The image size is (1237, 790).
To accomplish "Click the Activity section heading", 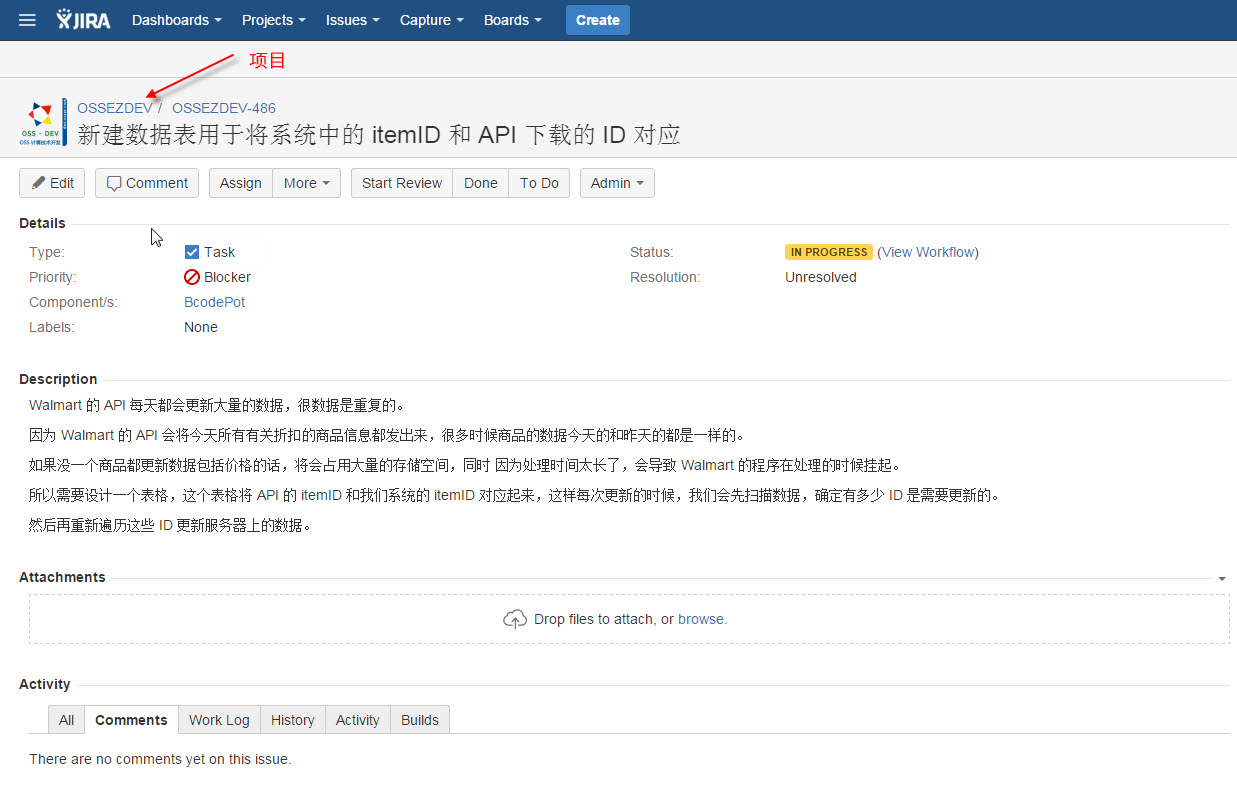I will (45, 684).
